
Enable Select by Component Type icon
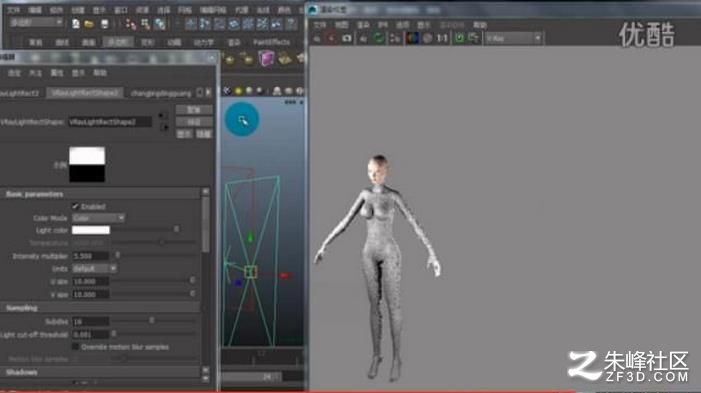pyautogui.click(x=160, y=24)
